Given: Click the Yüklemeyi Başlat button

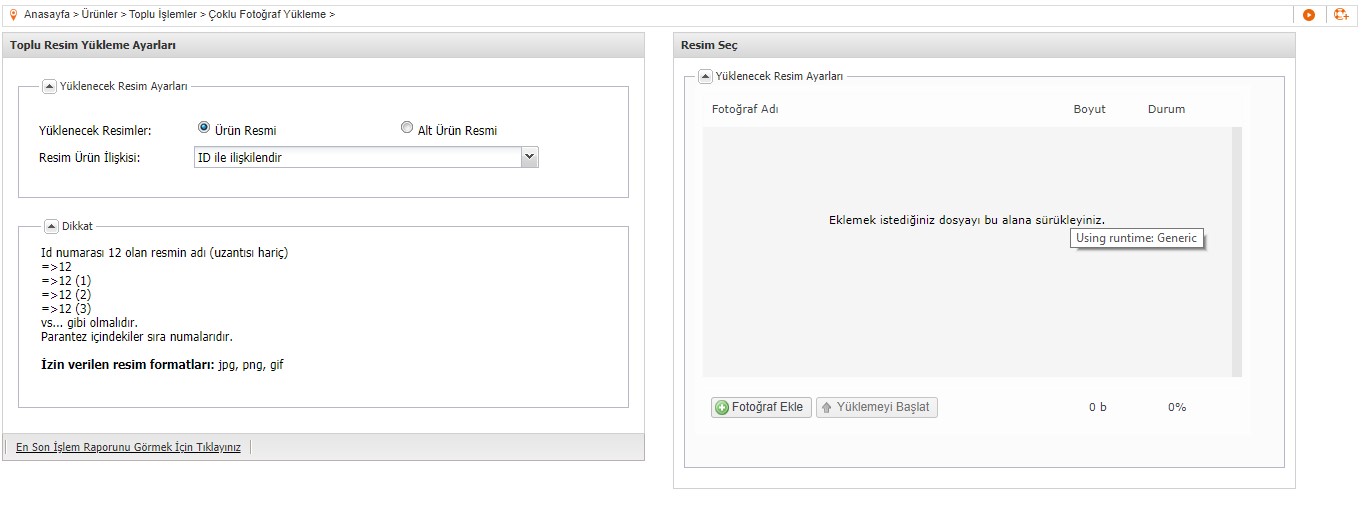Looking at the screenshot, I should pyautogui.click(x=877, y=407).
